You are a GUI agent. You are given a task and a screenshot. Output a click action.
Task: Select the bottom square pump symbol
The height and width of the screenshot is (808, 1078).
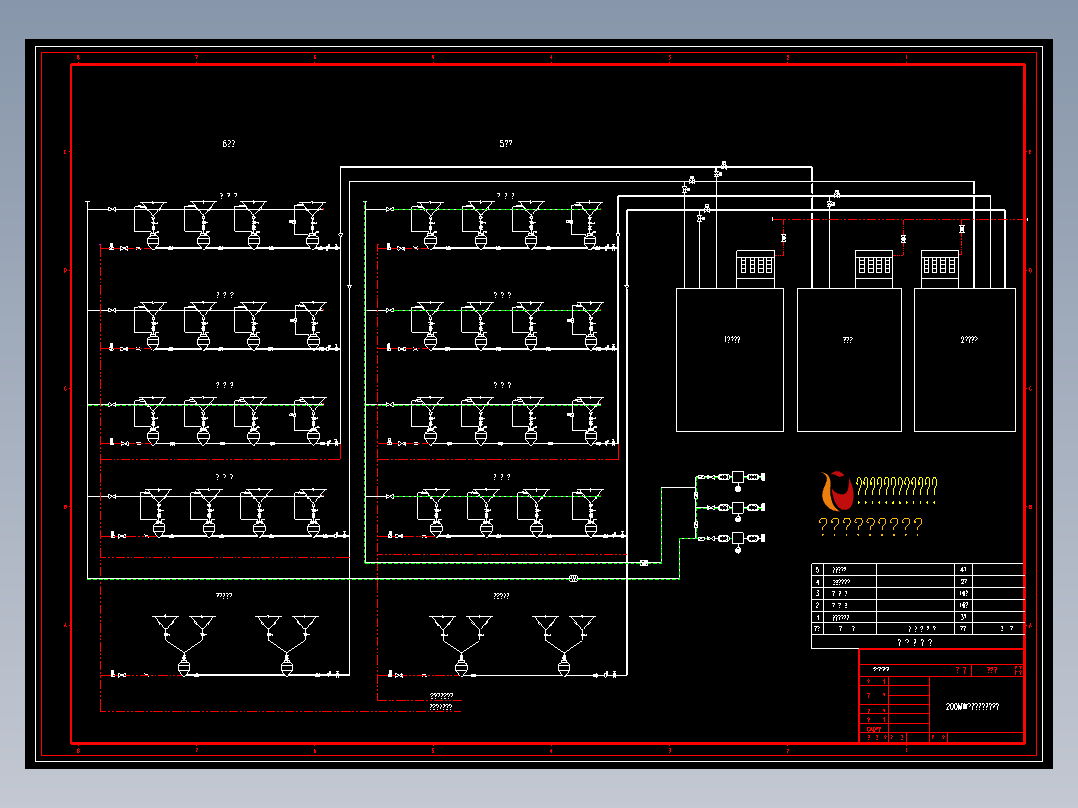click(738, 538)
